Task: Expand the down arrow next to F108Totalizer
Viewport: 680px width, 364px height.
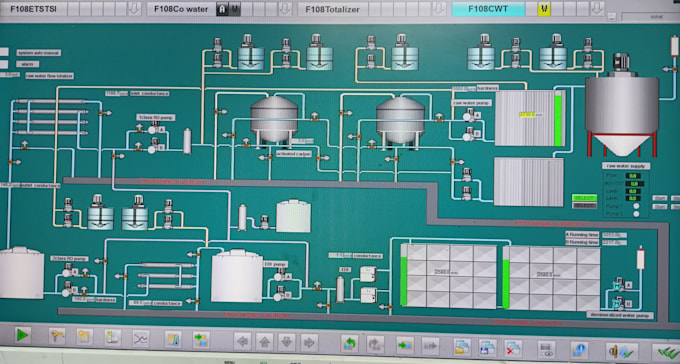Action: tap(439, 9)
